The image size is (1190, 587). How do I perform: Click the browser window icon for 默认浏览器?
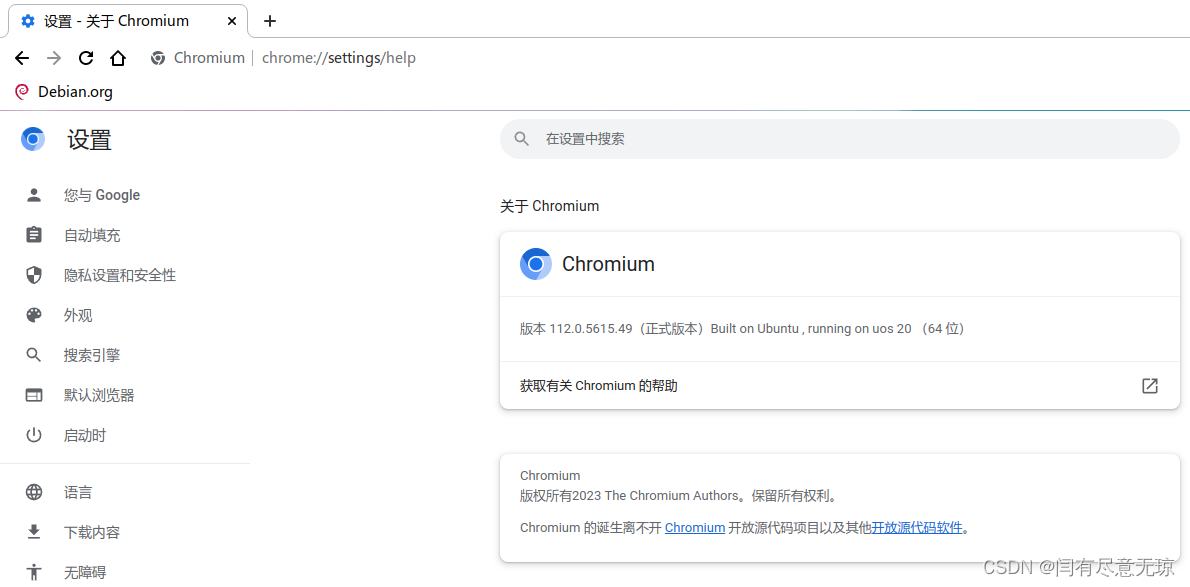pyautogui.click(x=33, y=395)
